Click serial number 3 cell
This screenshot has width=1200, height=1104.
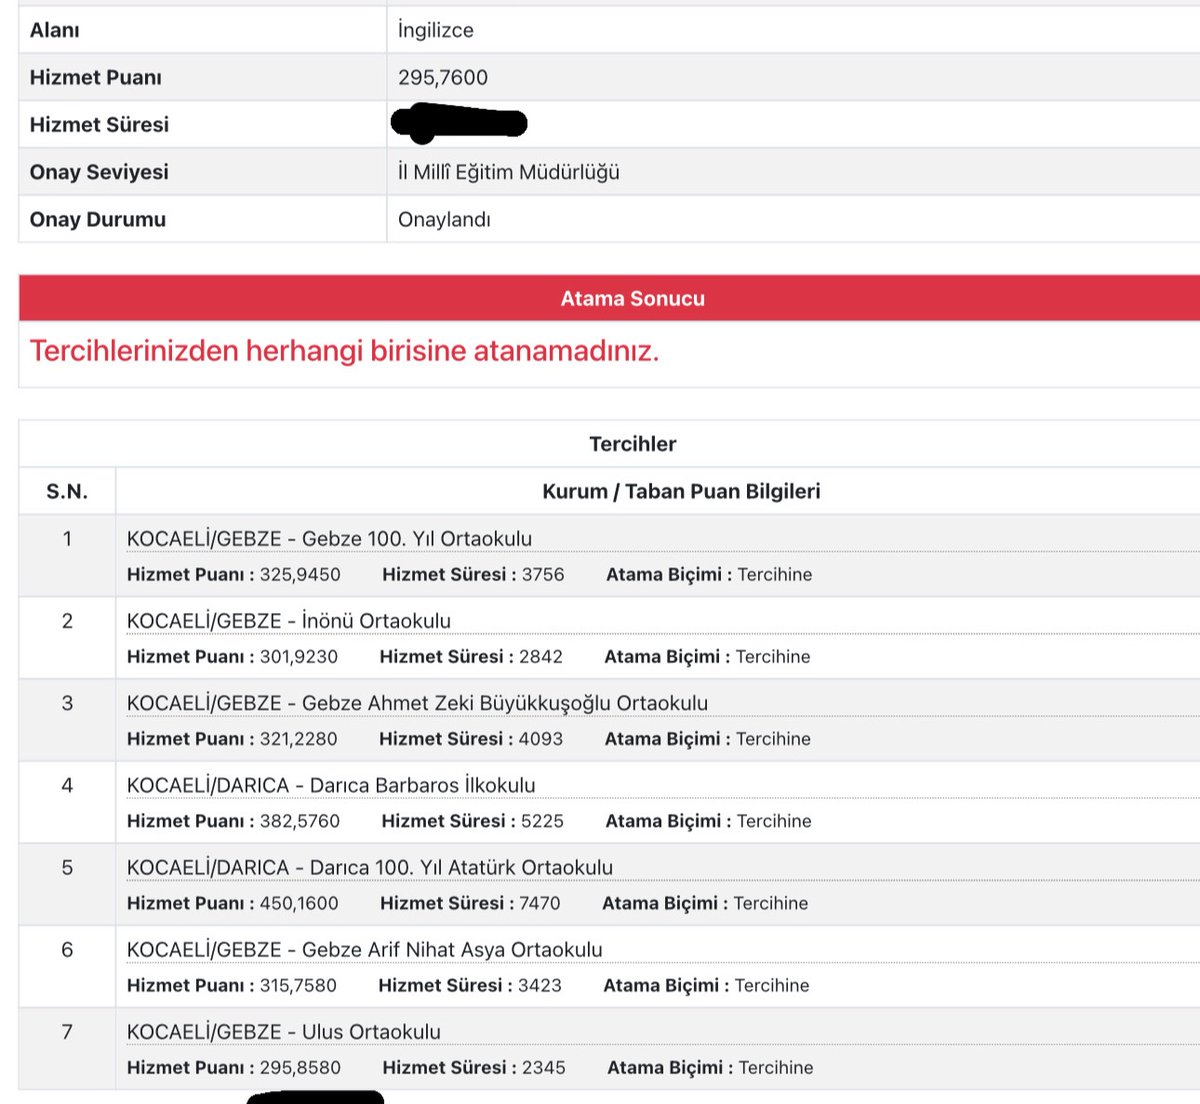67,720
